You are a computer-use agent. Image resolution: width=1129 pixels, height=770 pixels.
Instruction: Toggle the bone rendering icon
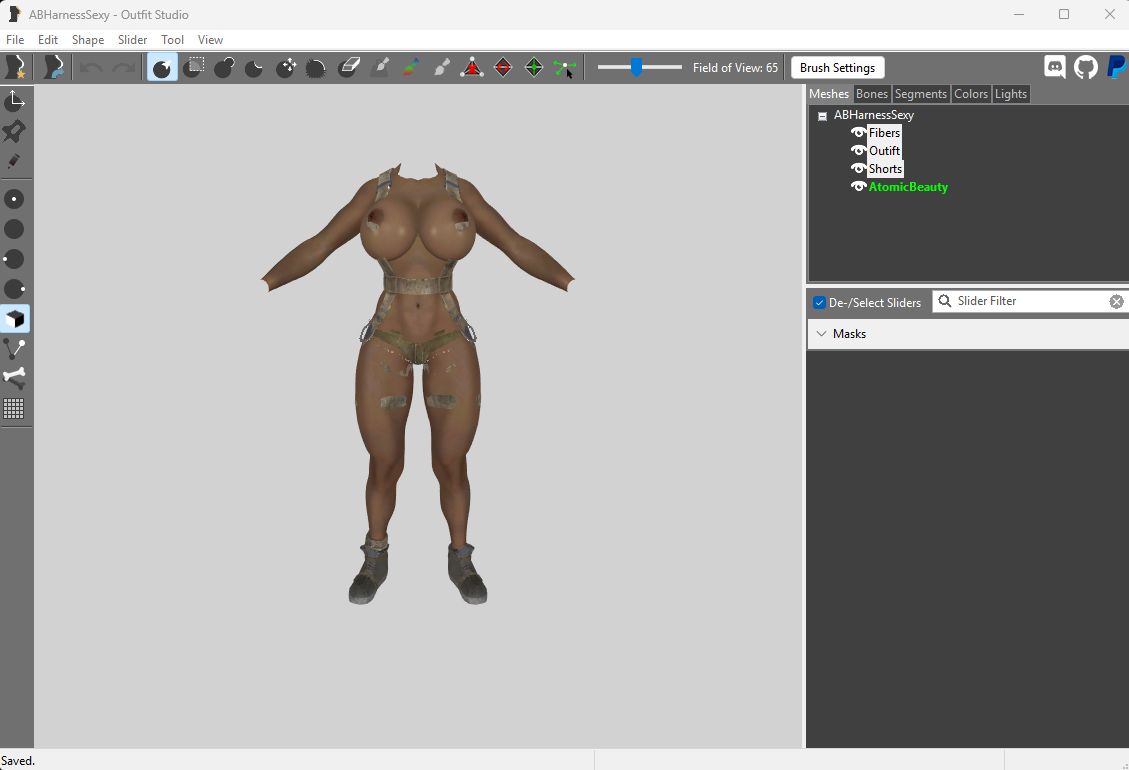click(x=14, y=377)
